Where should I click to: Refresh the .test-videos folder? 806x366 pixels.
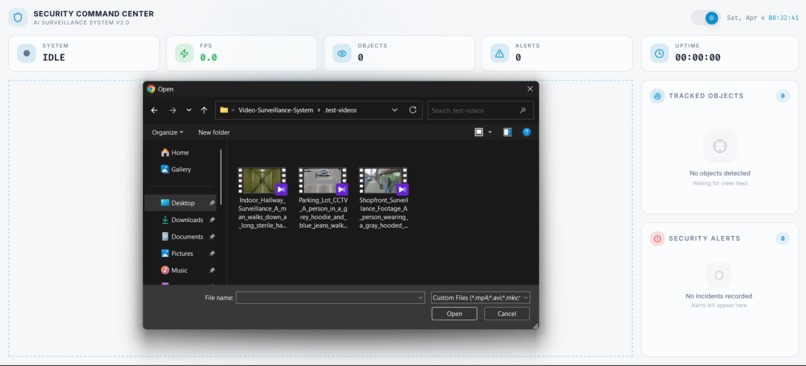click(x=413, y=110)
